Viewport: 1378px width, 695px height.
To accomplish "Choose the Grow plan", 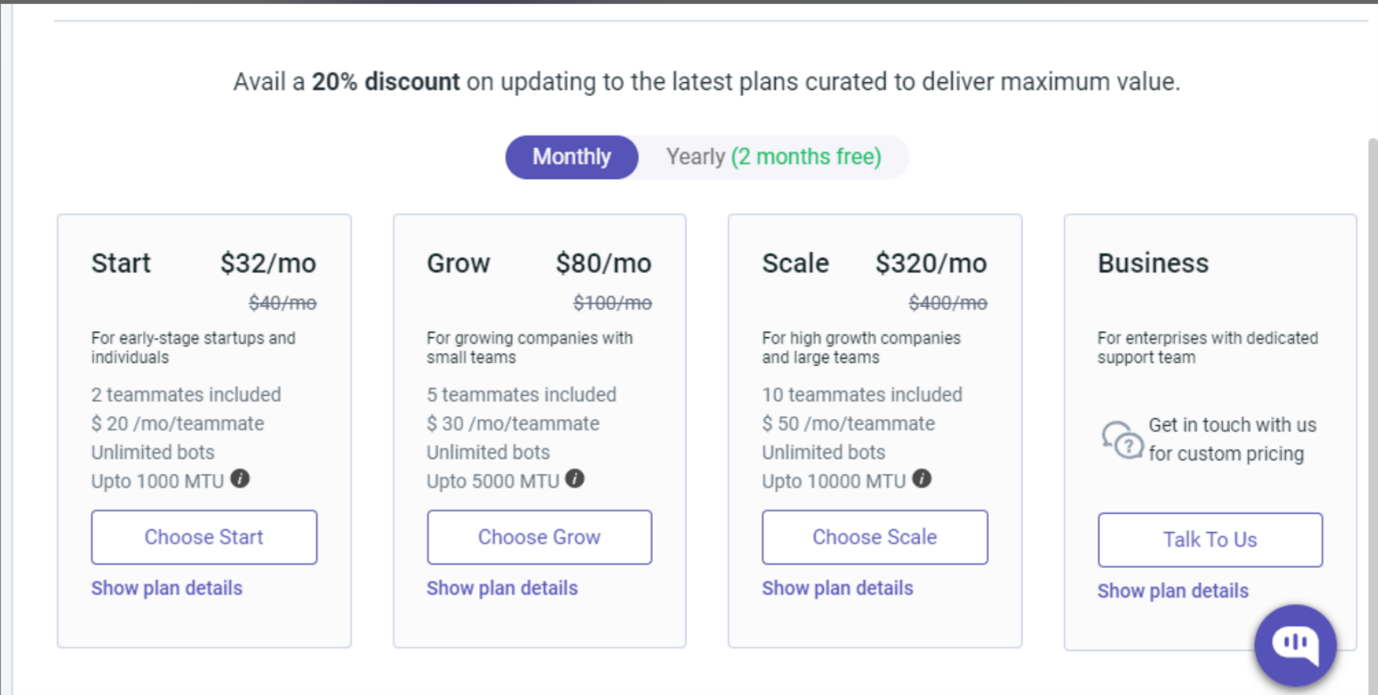I will tap(539, 537).
